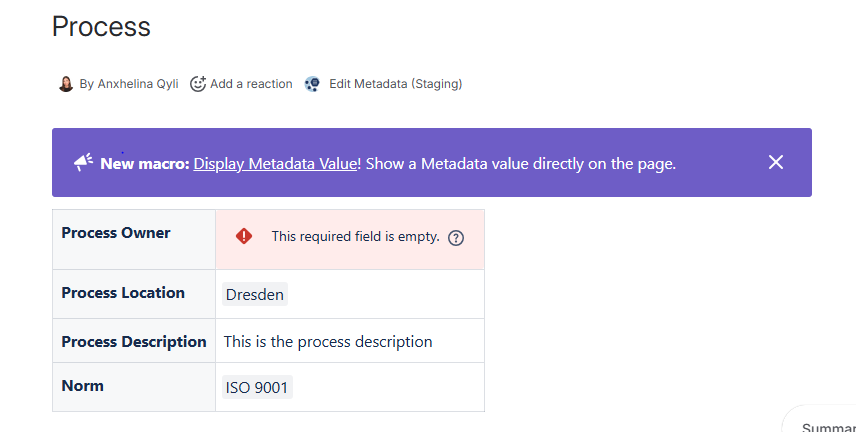Click the Process Location row label

pos(123,293)
